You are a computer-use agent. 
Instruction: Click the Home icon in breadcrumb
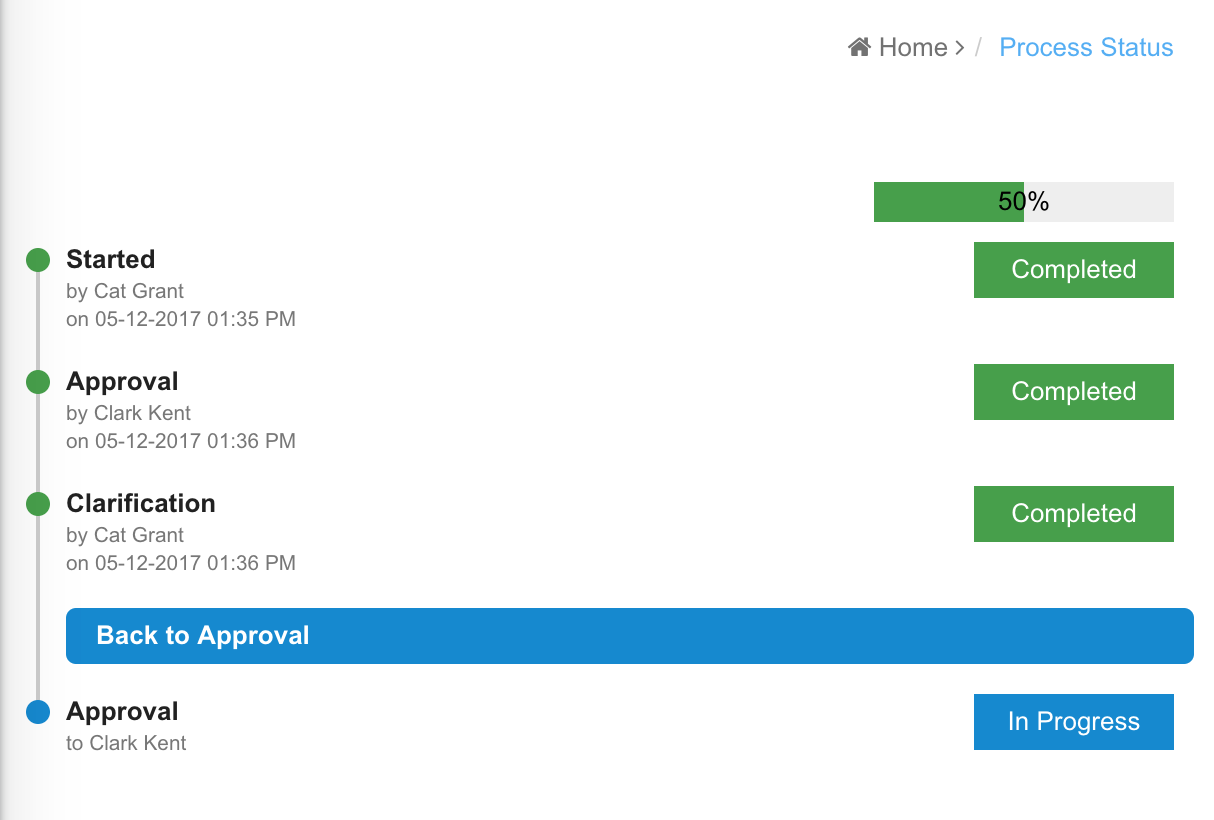[859, 47]
